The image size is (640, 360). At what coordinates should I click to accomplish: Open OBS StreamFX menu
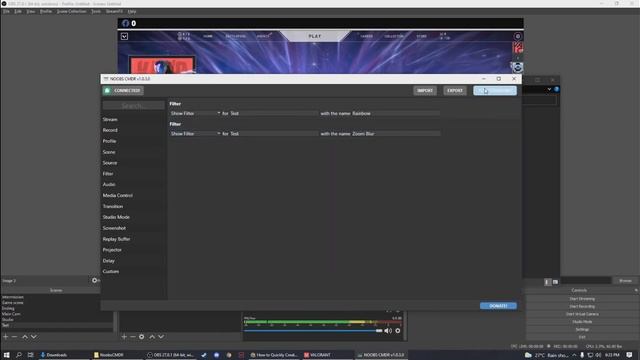[114, 11]
